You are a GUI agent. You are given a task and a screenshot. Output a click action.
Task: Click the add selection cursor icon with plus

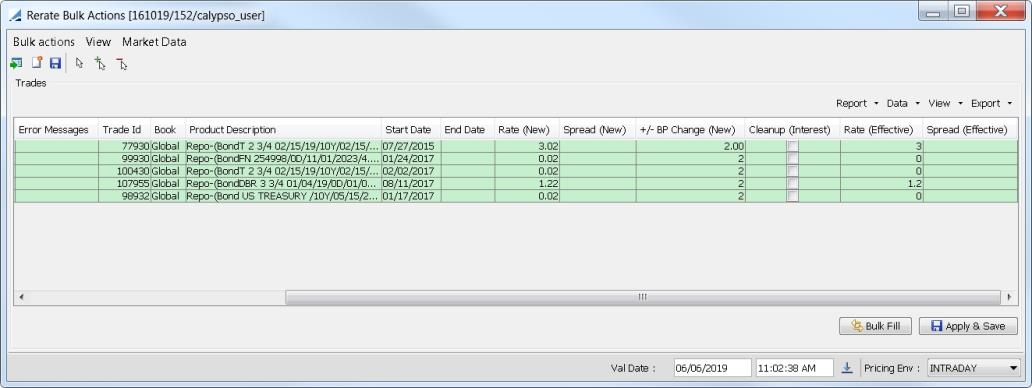pos(100,64)
